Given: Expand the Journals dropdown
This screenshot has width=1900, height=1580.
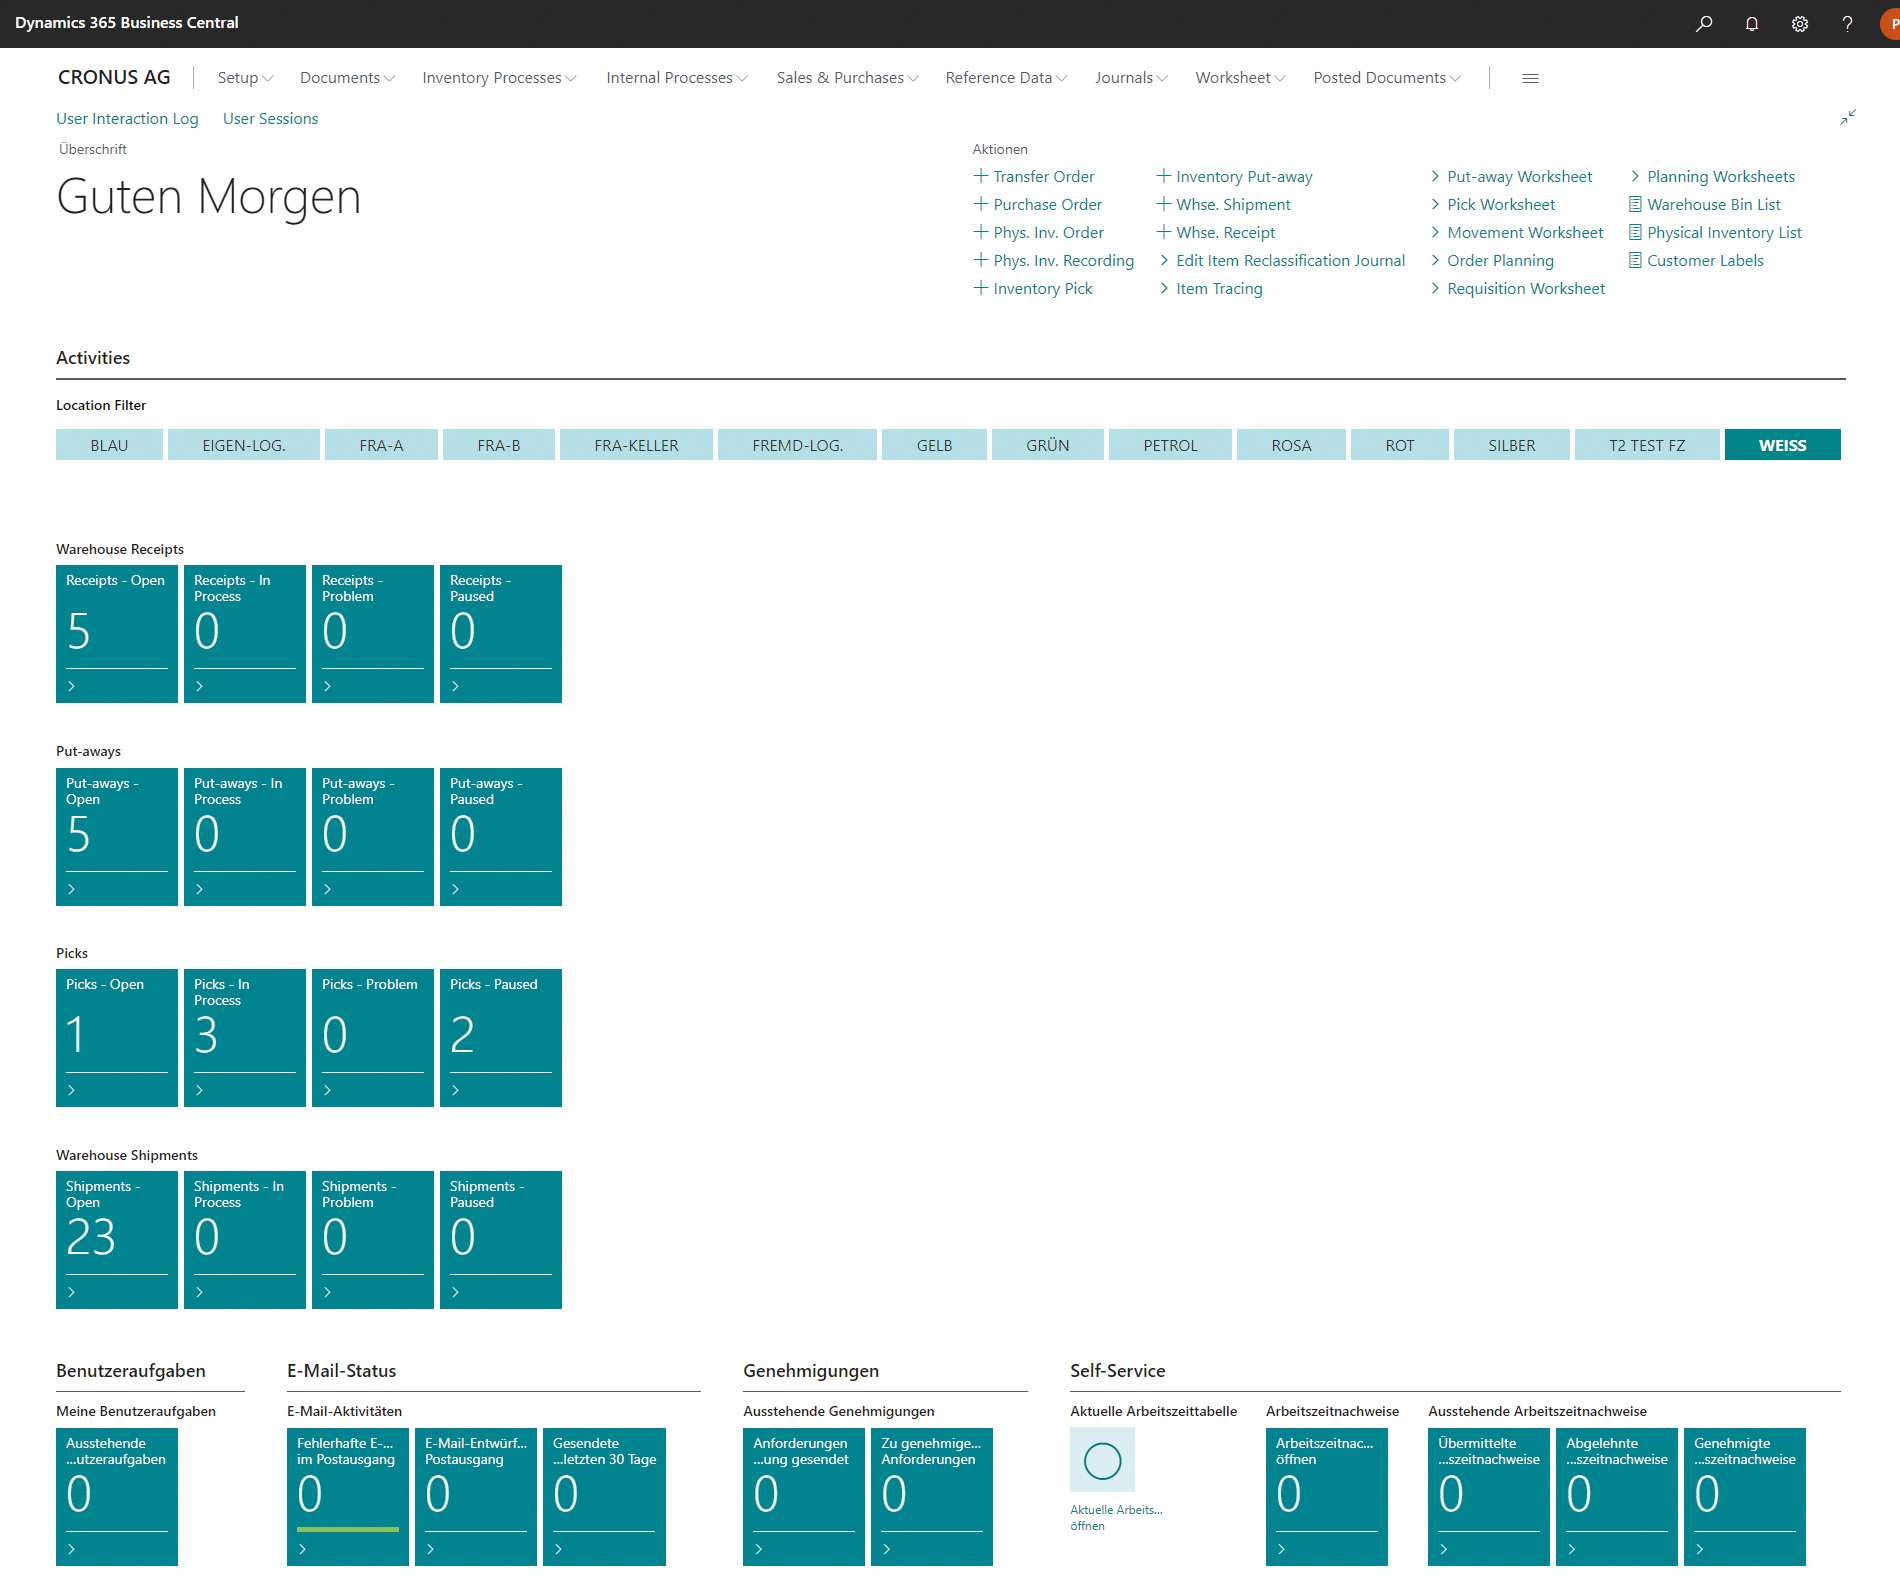Looking at the screenshot, I should point(1131,78).
